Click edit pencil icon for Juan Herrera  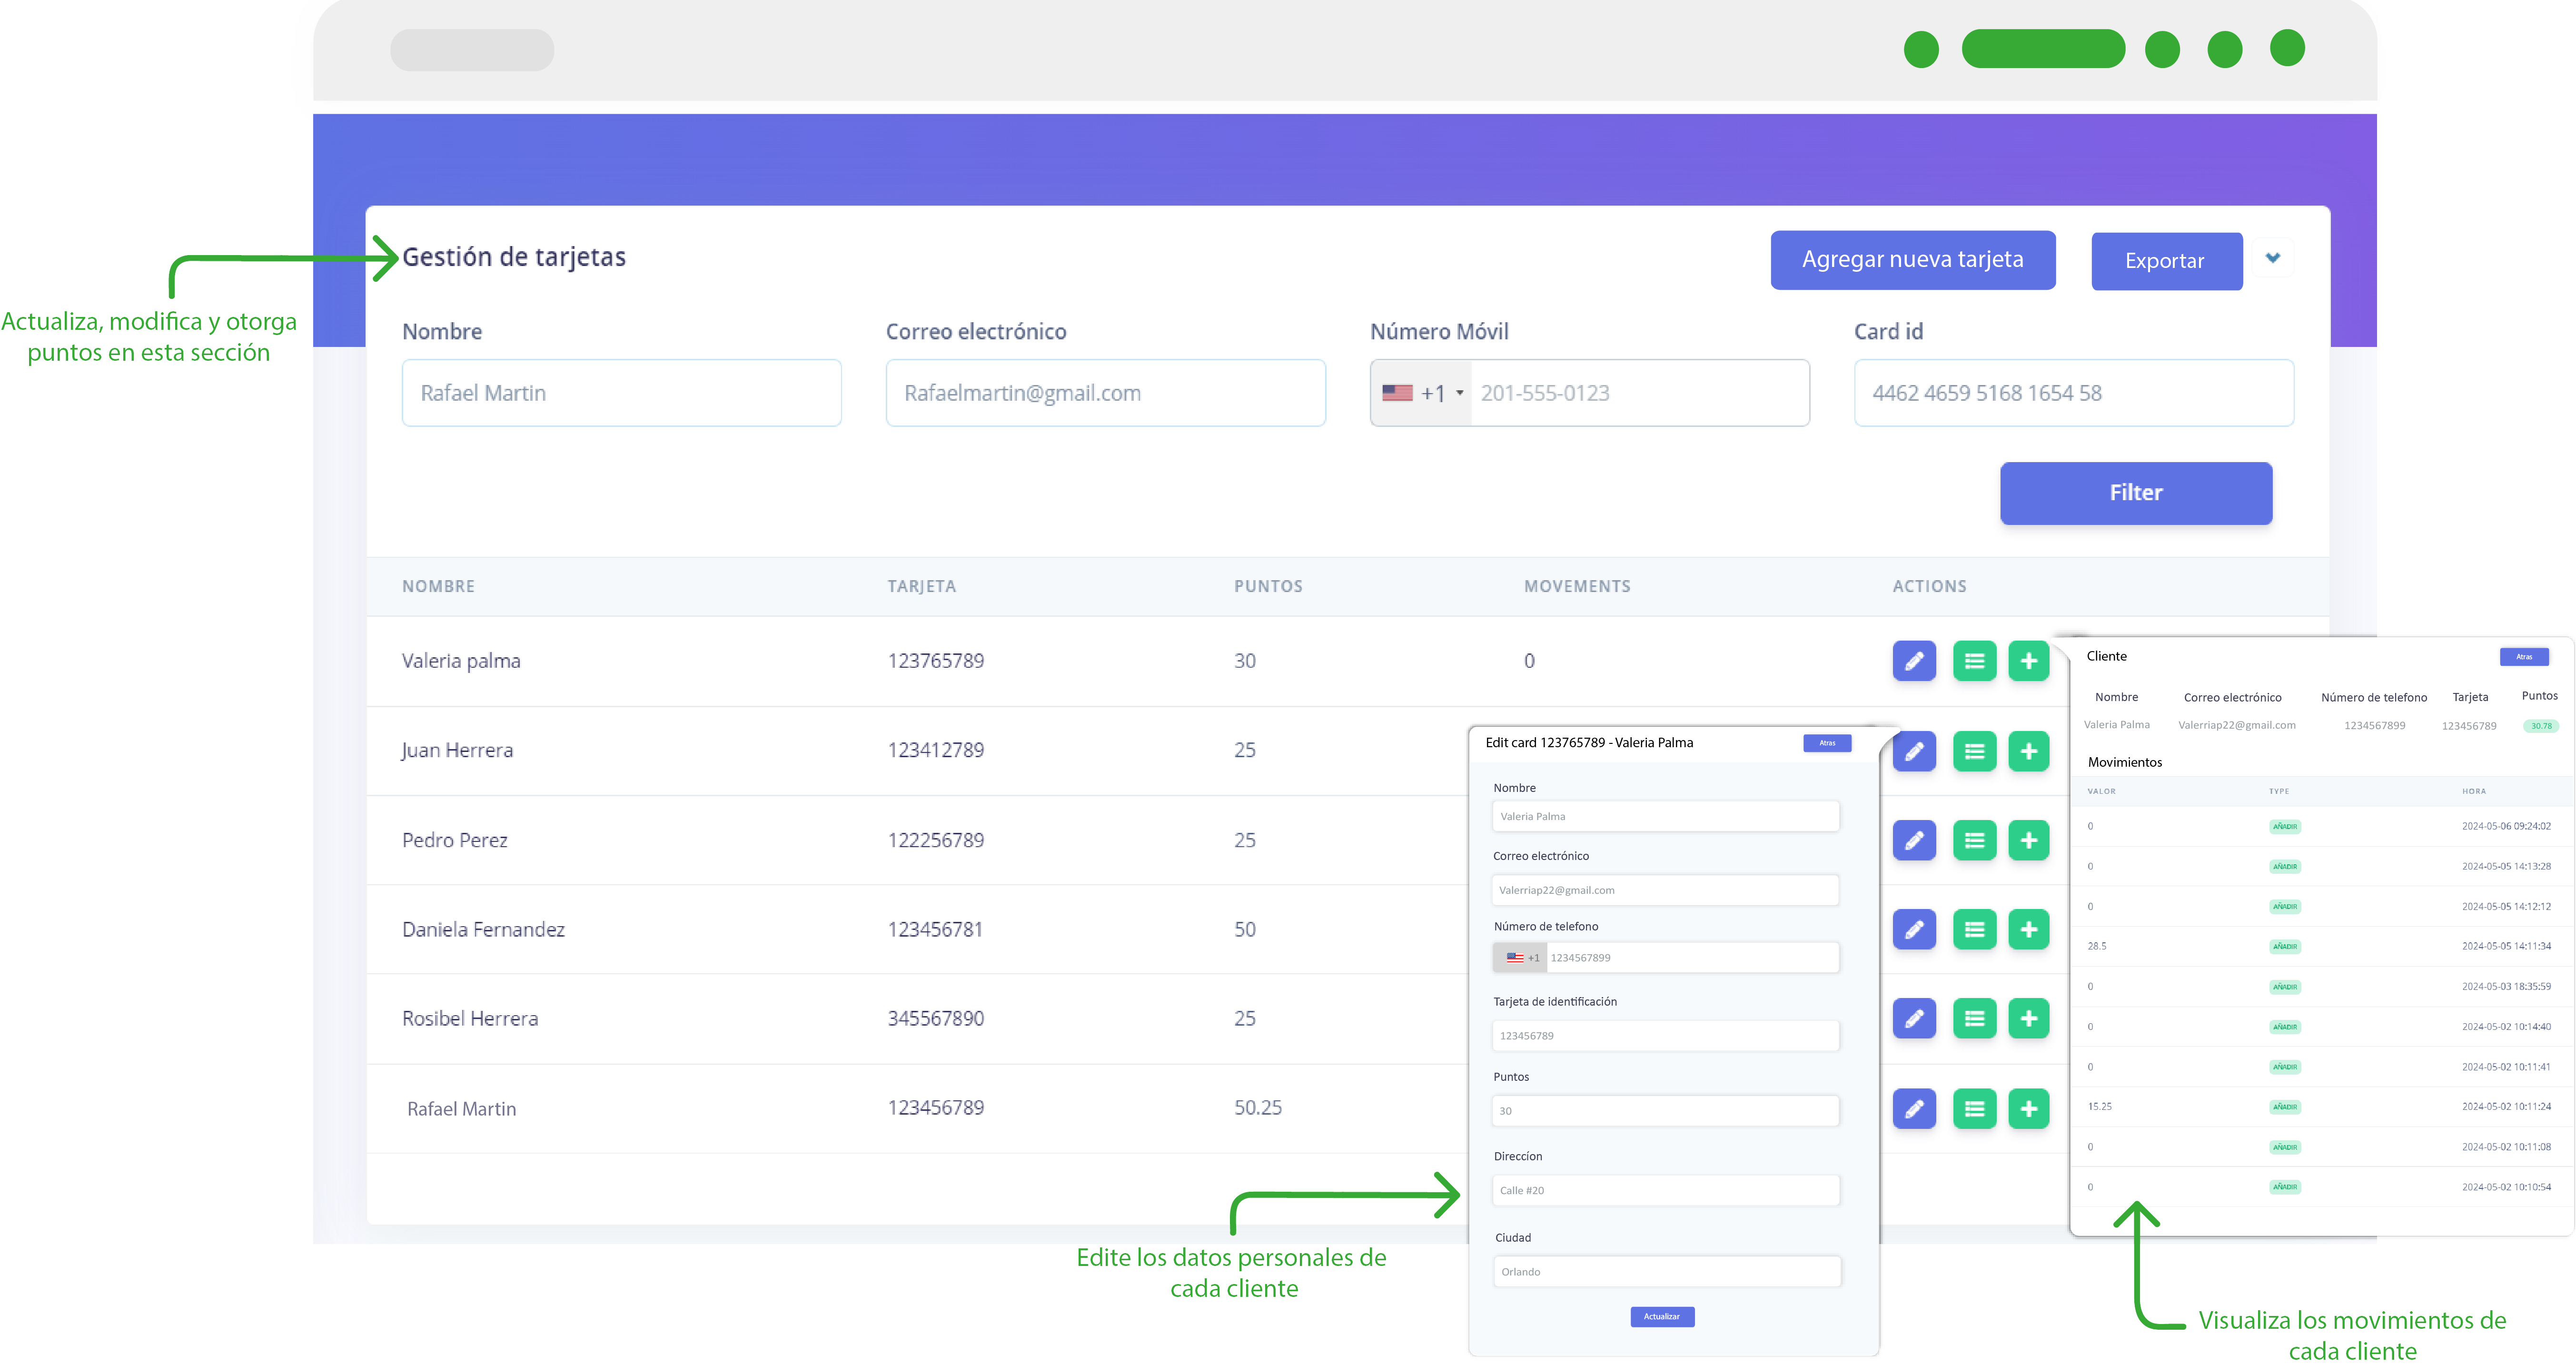1913,751
